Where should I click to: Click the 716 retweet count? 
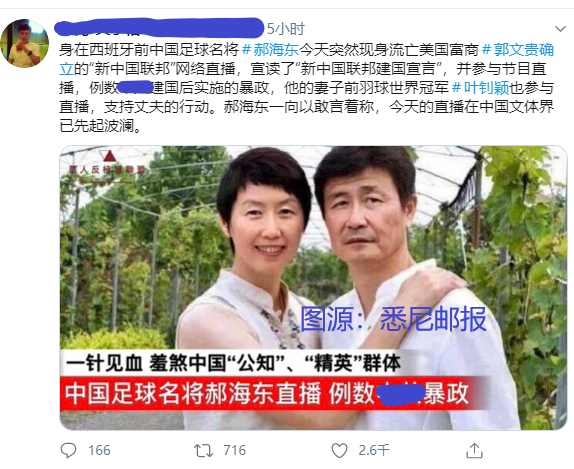point(235,450)
